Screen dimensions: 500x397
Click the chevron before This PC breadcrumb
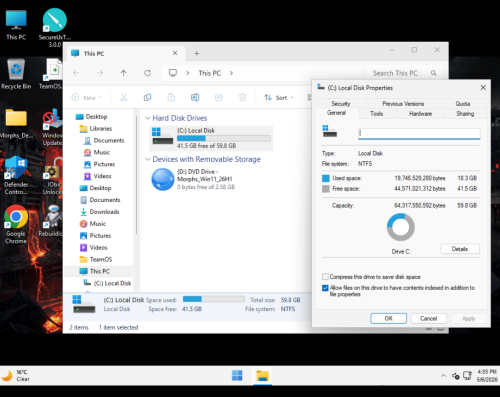click(x=188, y=73)
